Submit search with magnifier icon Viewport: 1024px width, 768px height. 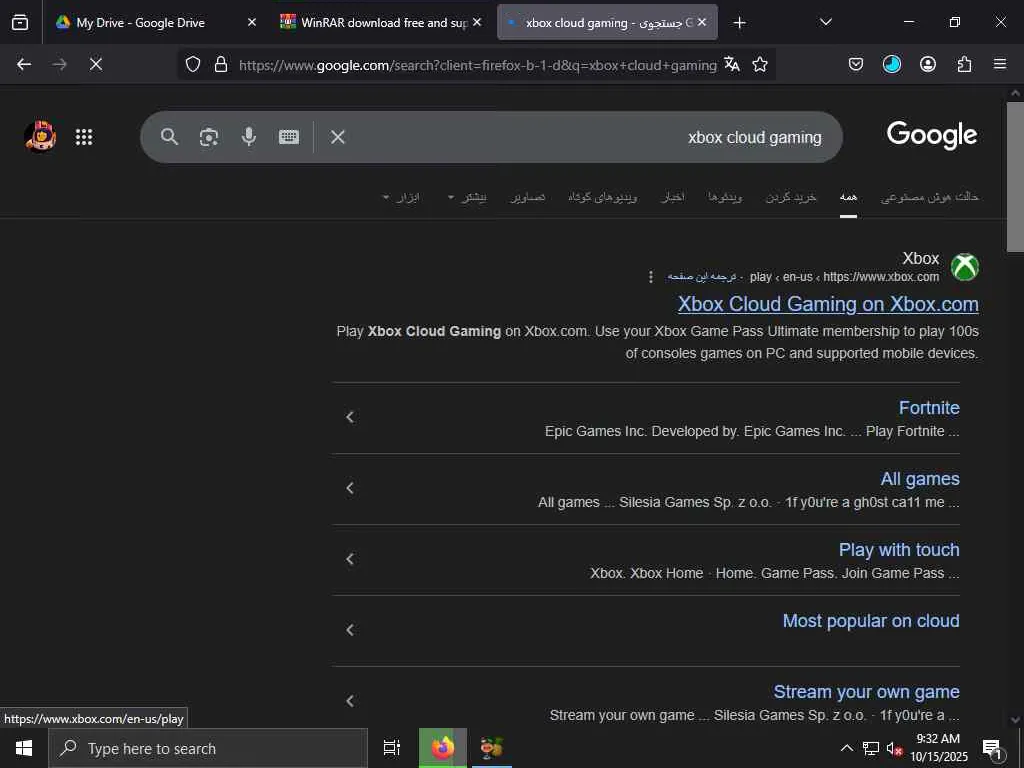[169, 136]
